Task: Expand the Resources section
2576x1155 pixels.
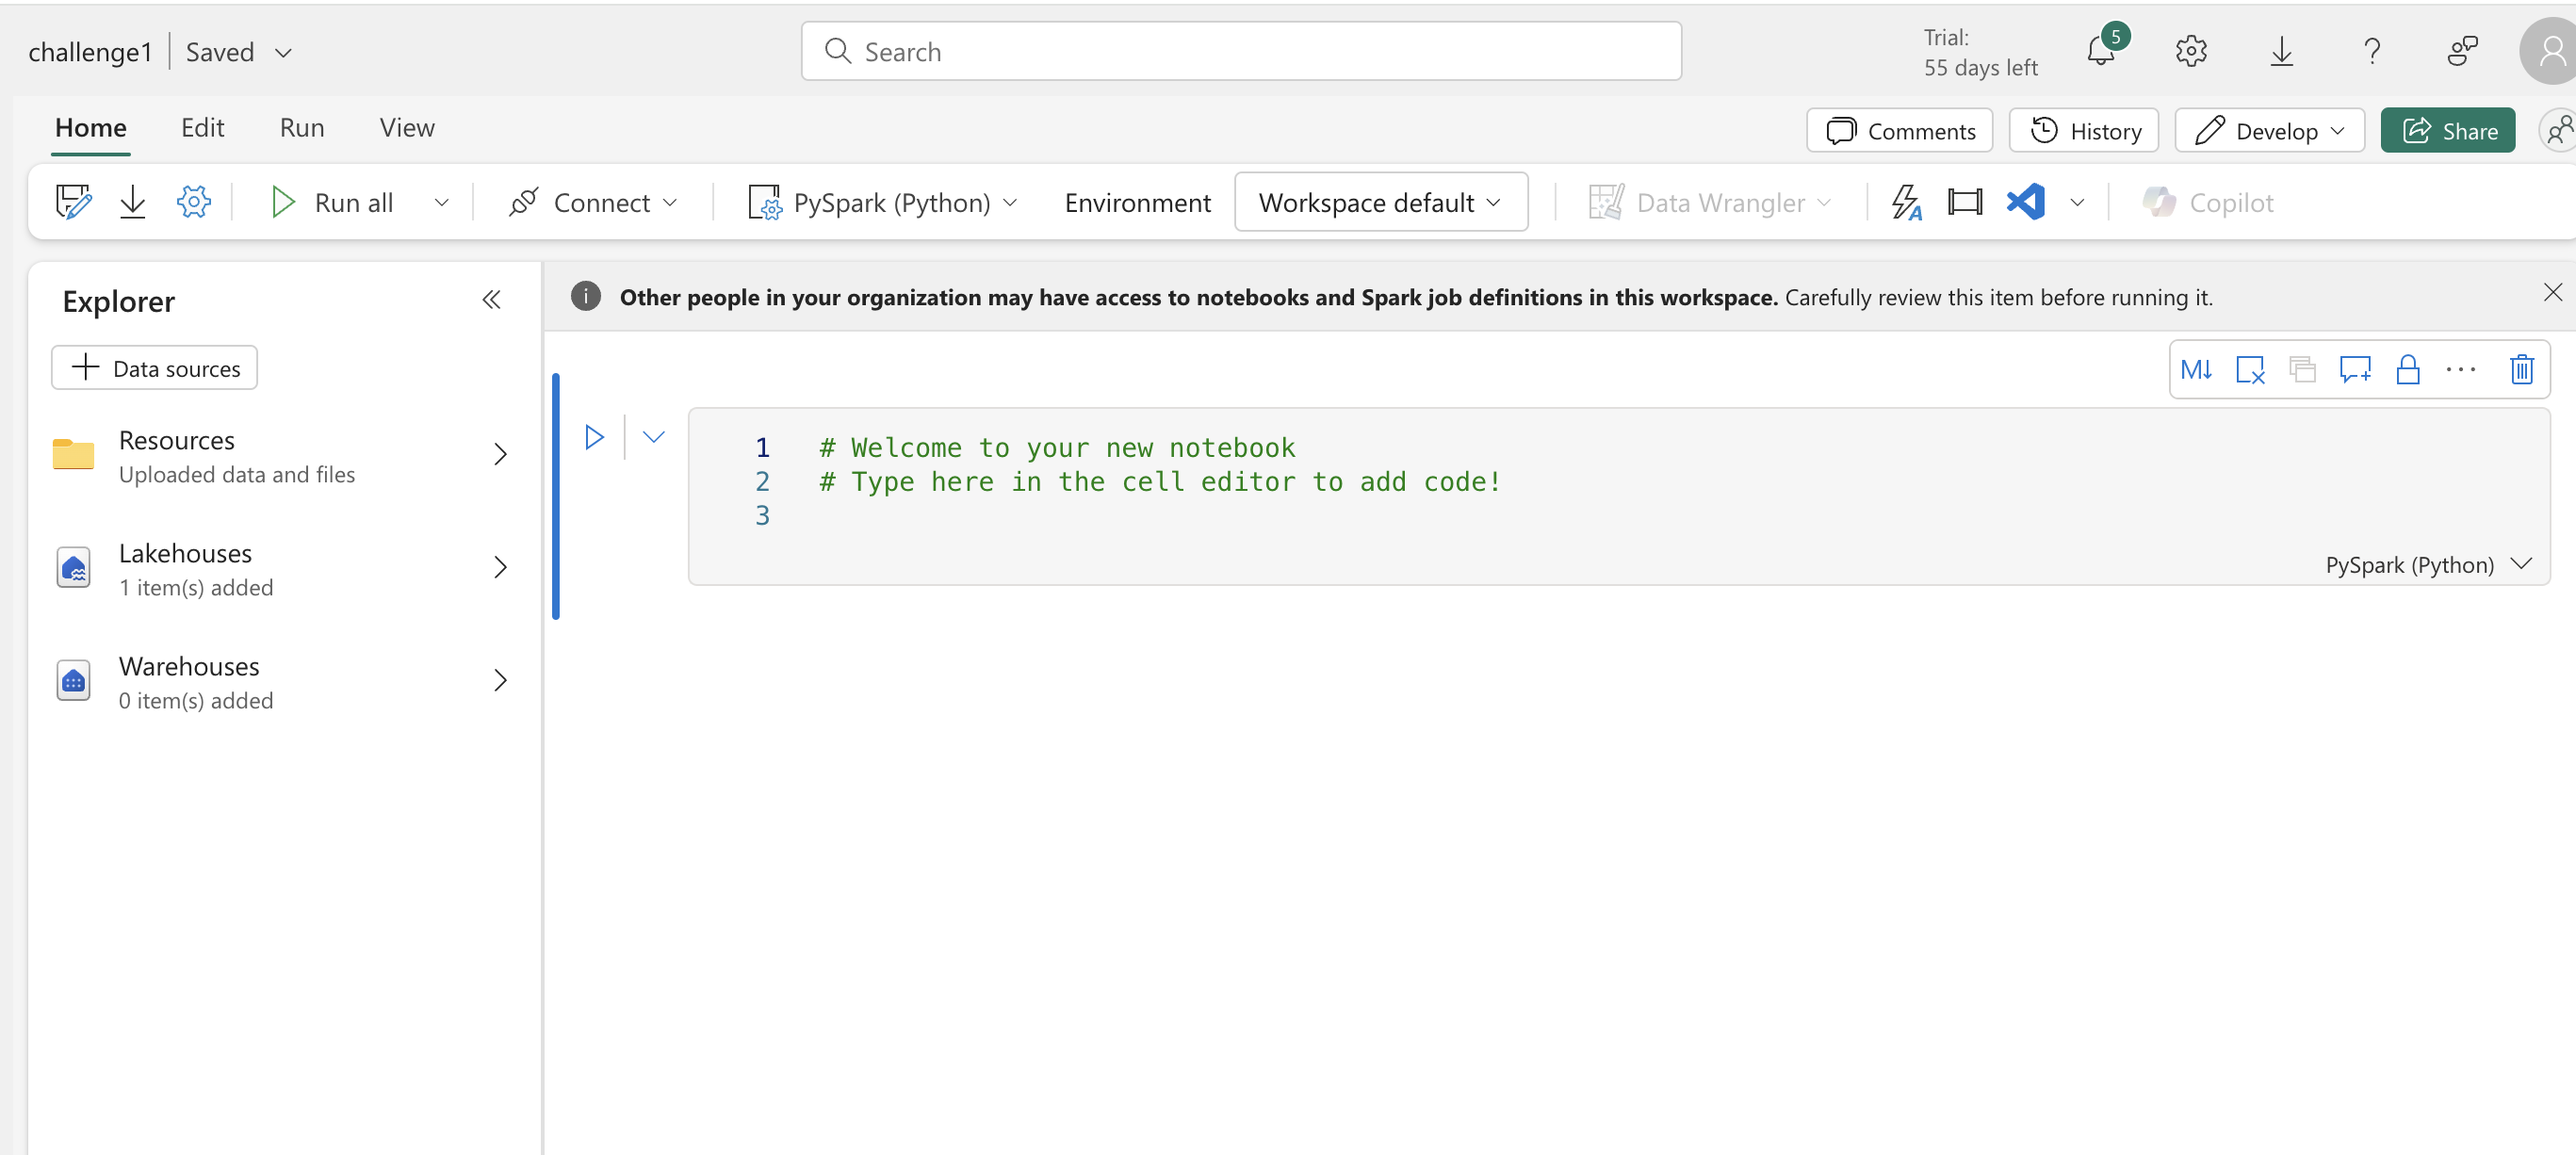Action: (x=500, y=455)
